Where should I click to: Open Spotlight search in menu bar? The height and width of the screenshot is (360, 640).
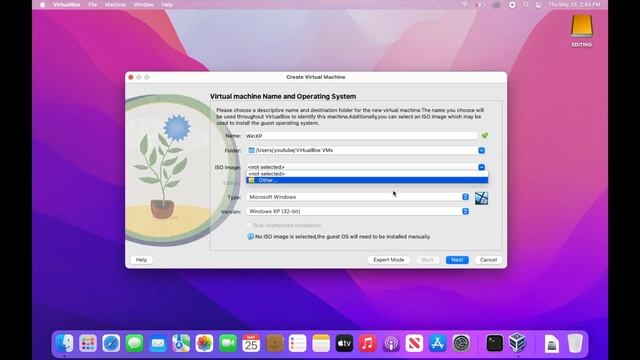point(526,4)
